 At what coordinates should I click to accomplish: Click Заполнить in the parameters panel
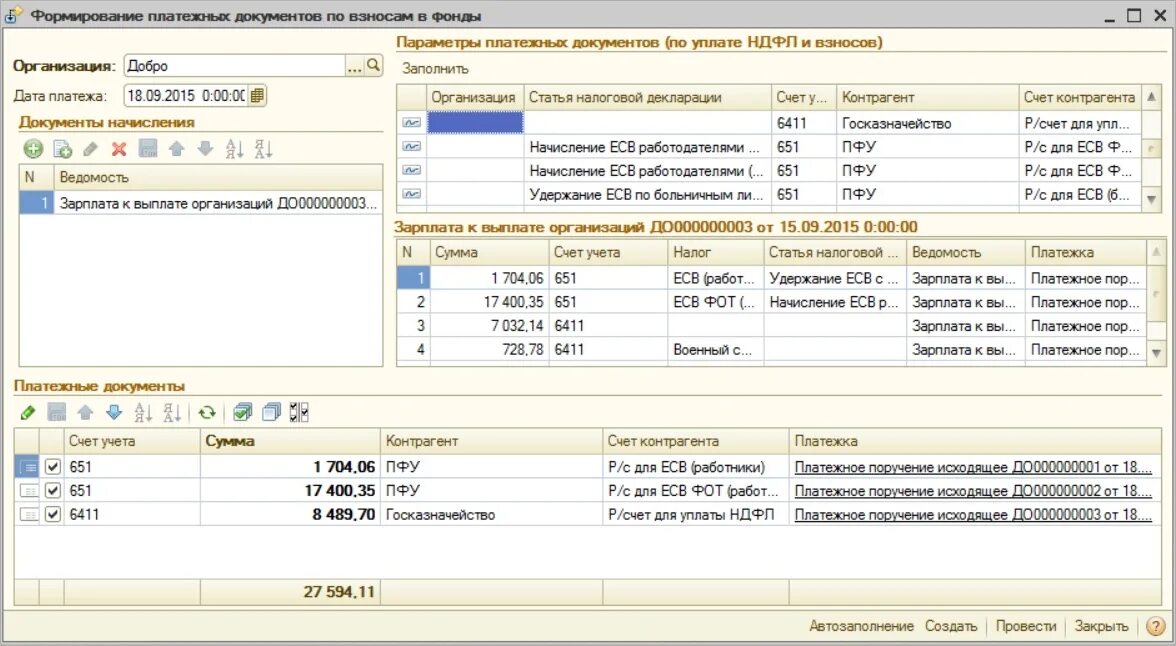(x=435, y=68)
